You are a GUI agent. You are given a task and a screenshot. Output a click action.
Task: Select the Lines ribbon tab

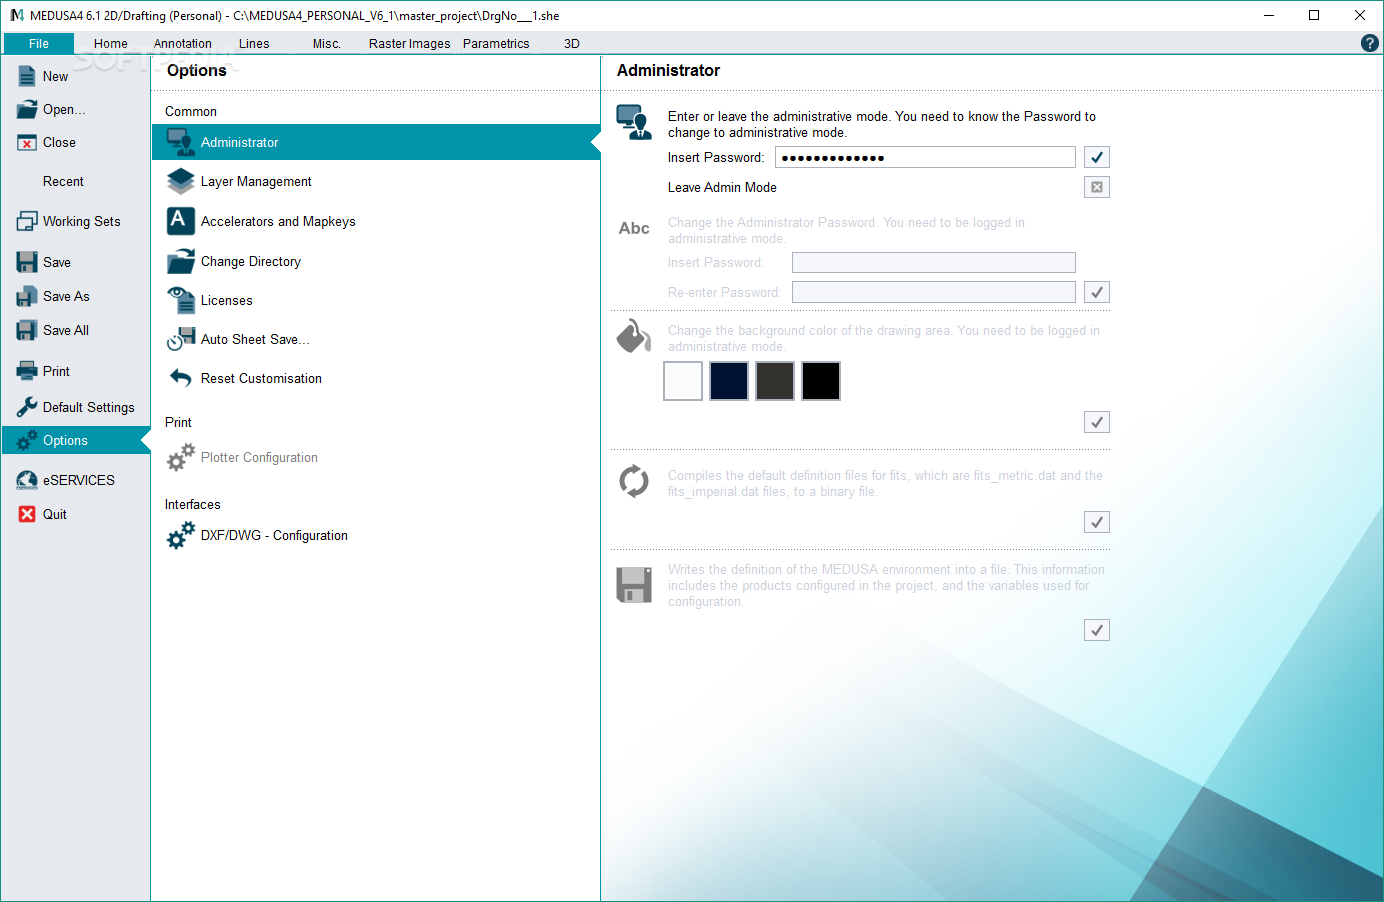[x=254, y=44]
